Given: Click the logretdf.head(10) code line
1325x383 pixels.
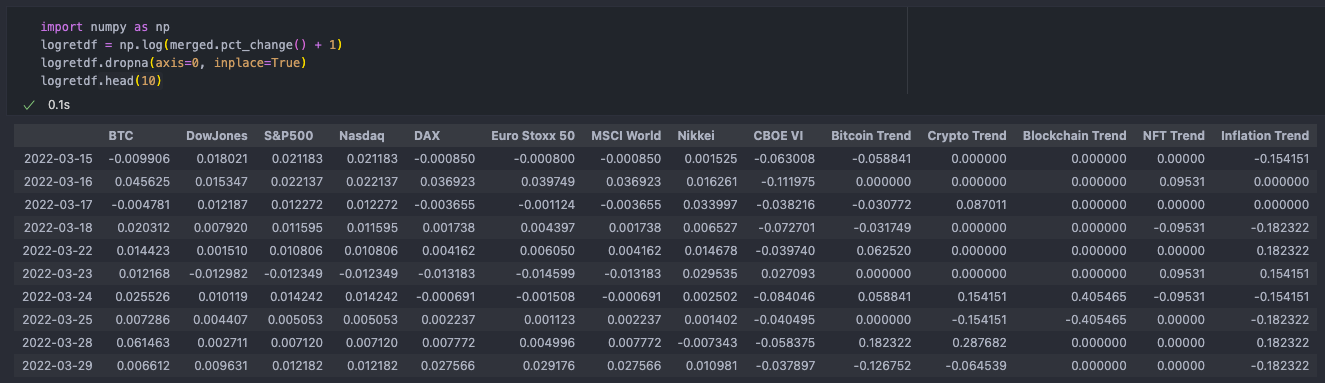Looking at the screenshot, I should point(101,81).
